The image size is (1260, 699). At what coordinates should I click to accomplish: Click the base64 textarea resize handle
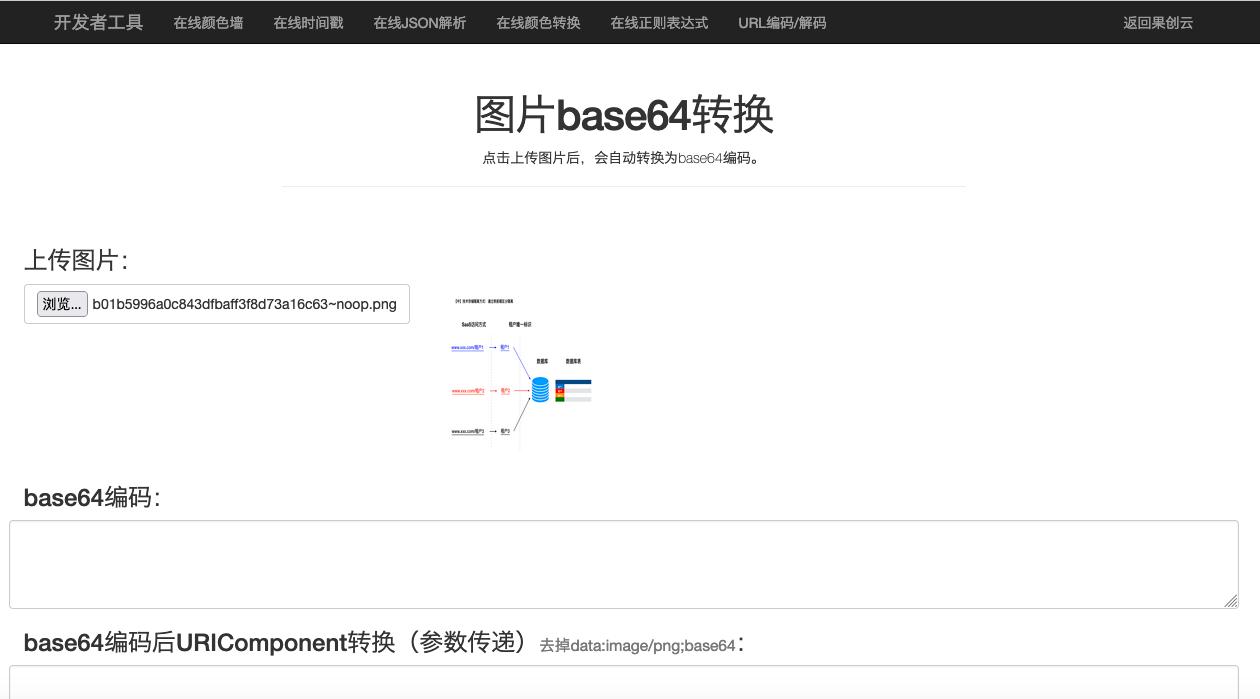(1230, 602)
